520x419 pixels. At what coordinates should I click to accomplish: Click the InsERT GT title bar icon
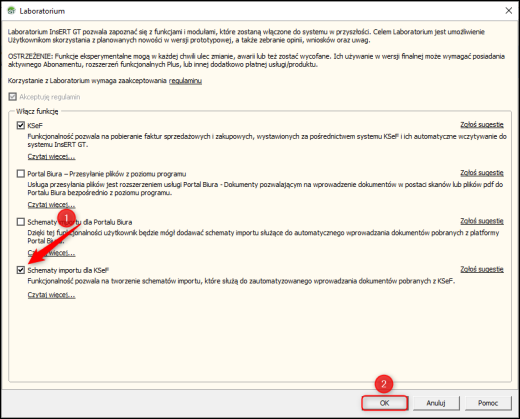11,11
